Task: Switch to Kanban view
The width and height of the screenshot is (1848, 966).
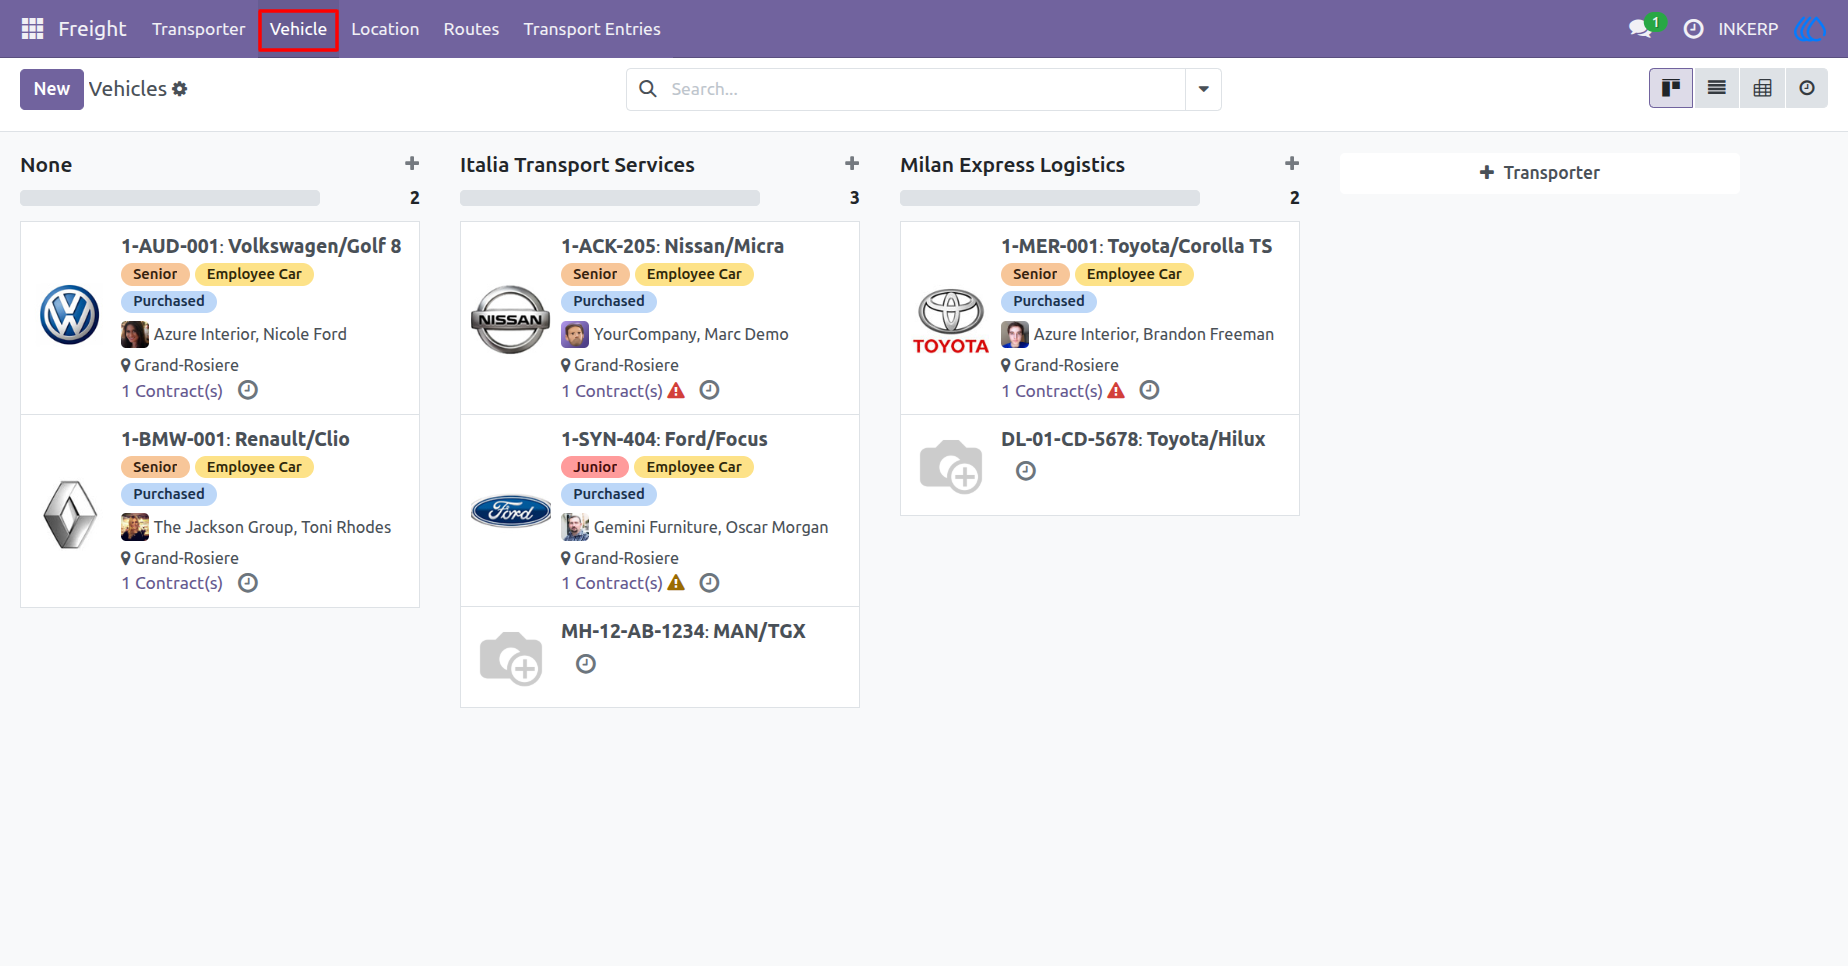Action: click(x=1671, y=88)
